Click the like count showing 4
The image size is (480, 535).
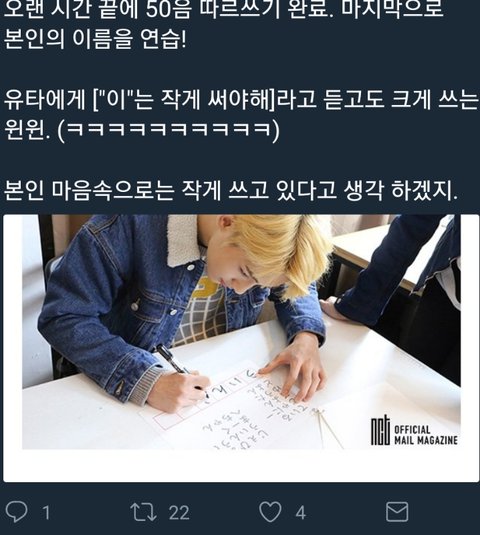pos(301,513)
